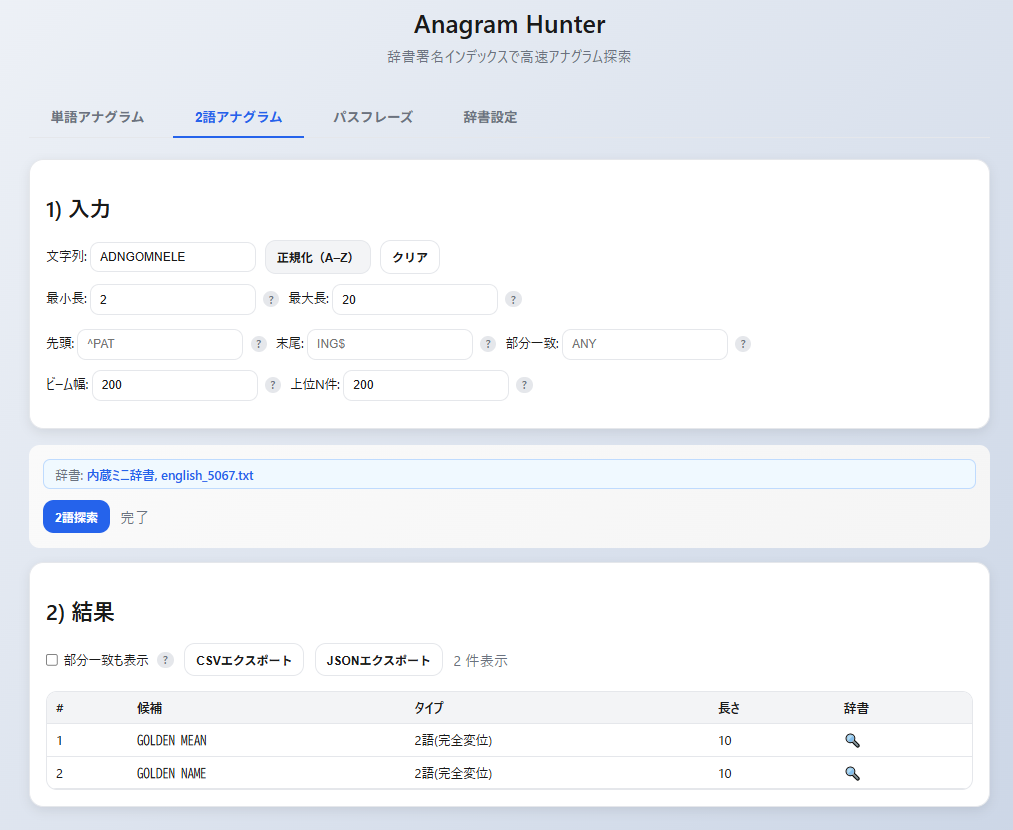1013x830 pixels.
Task: Click help icon next to 上位N件 field
Action: tap(524, 385)
